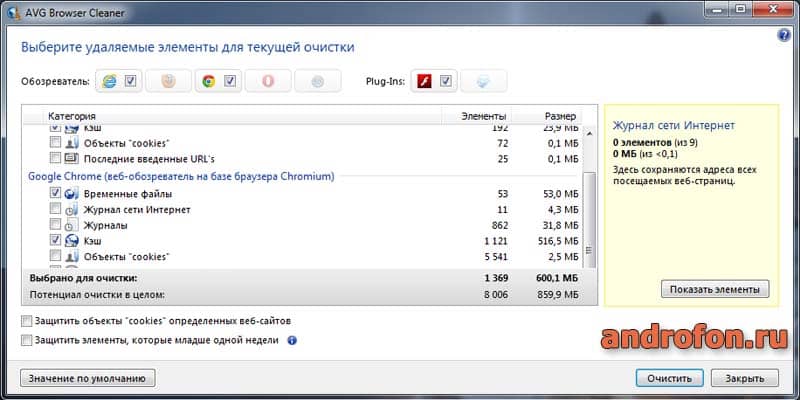Click cookies 0,1 МБ row icon

[71, 142]
